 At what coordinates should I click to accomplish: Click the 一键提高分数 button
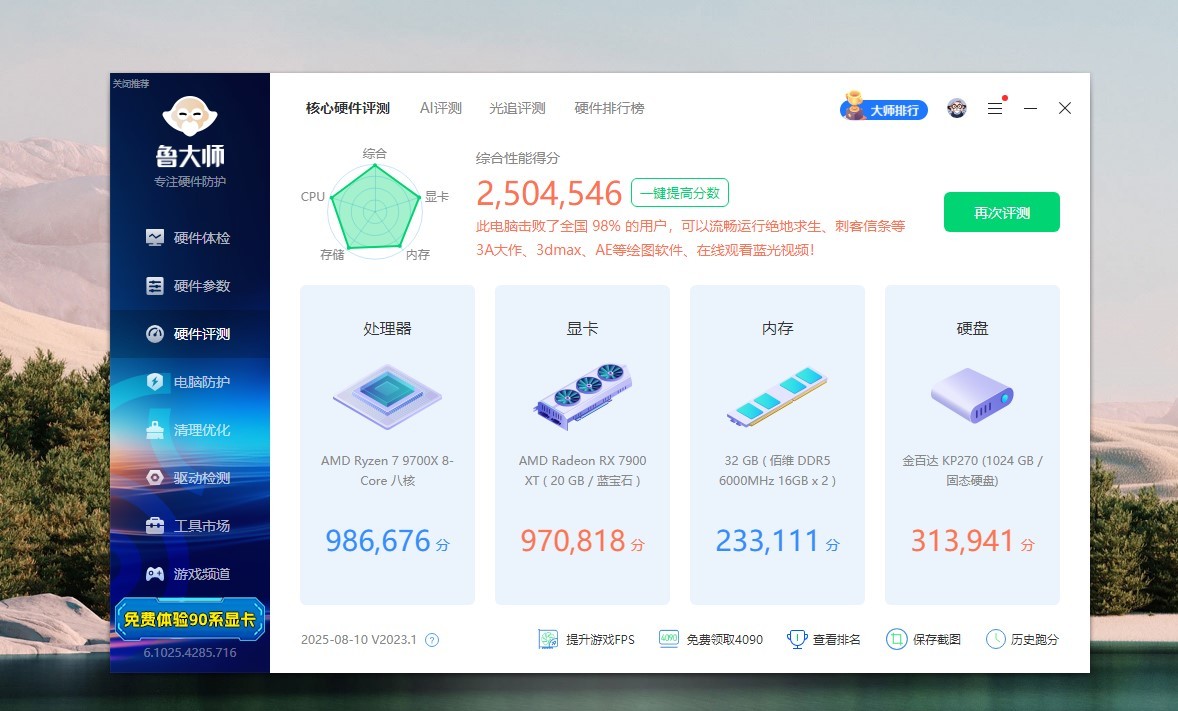pos(680,192)
